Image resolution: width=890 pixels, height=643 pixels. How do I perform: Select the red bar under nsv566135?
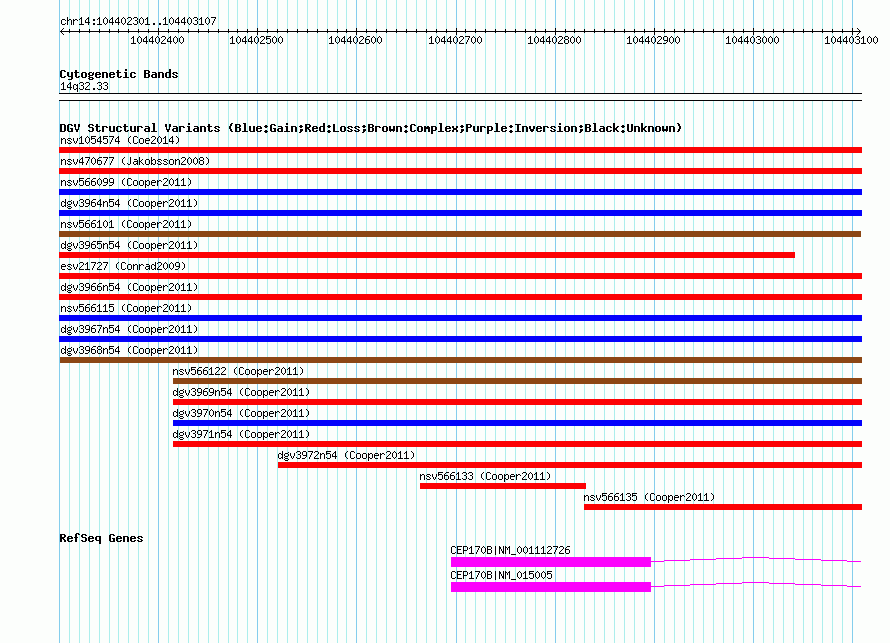point(723,507)
